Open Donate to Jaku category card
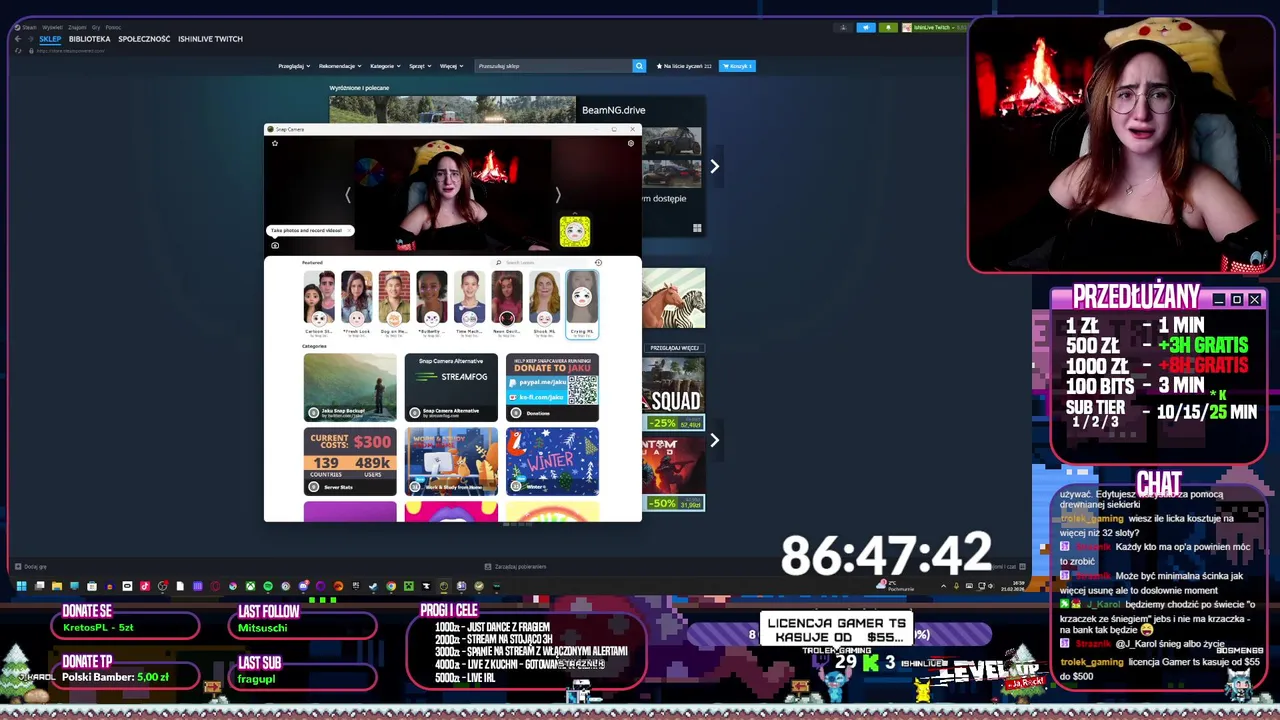The width and height of the screenshot is (1280, 720). 552,387
